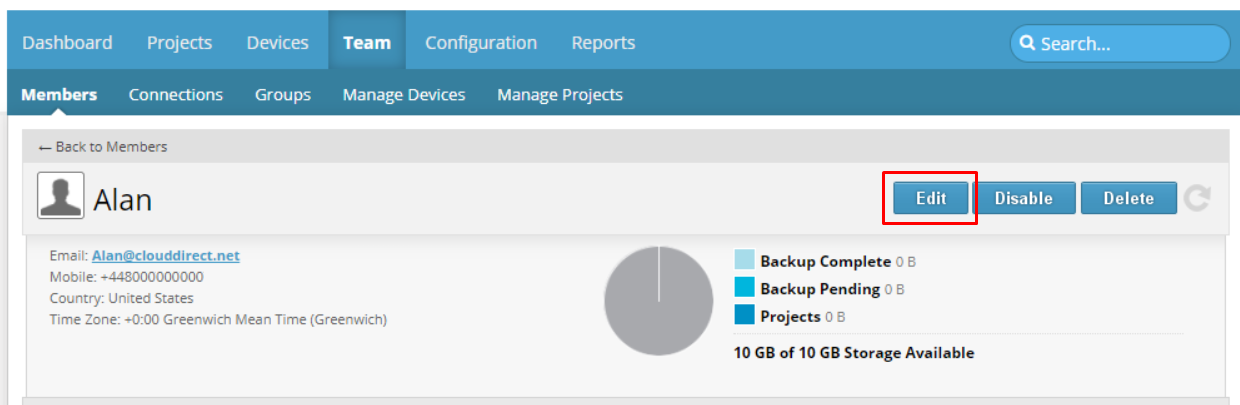Viewport: 1240px width, 405px height.
Task: Open the Groups sub-tab
Action: (283, 95)
